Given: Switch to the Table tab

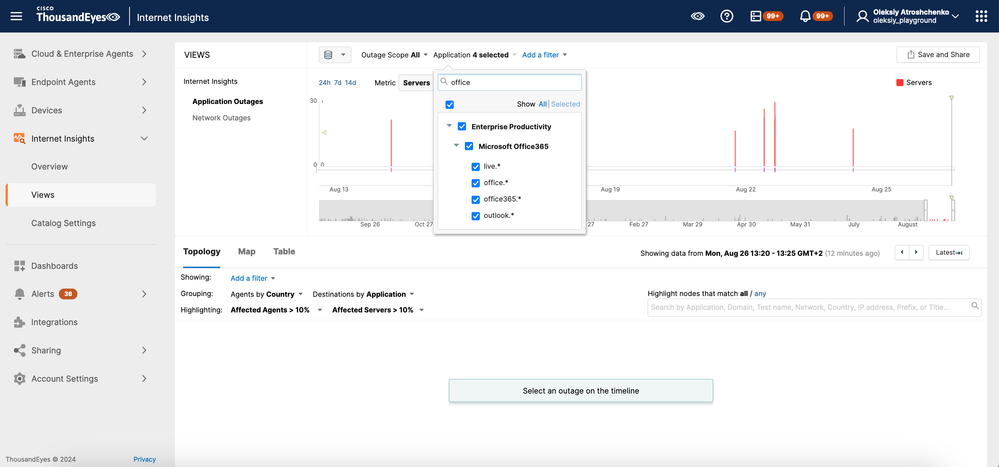Looking at the screenshot, I should tap(284, 252).
